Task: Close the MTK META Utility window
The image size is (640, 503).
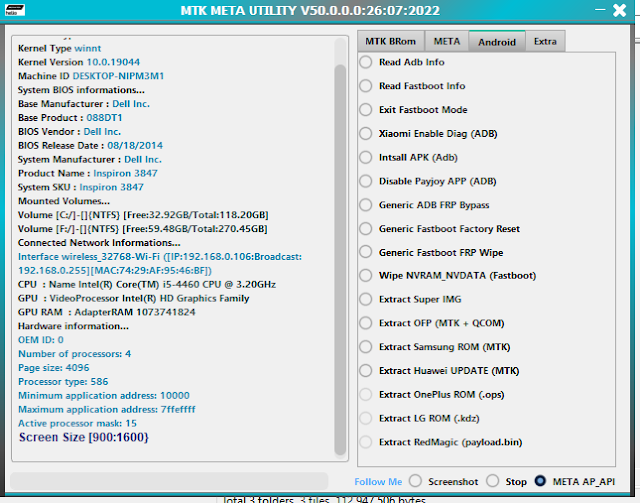Action: tap(620, 10)
